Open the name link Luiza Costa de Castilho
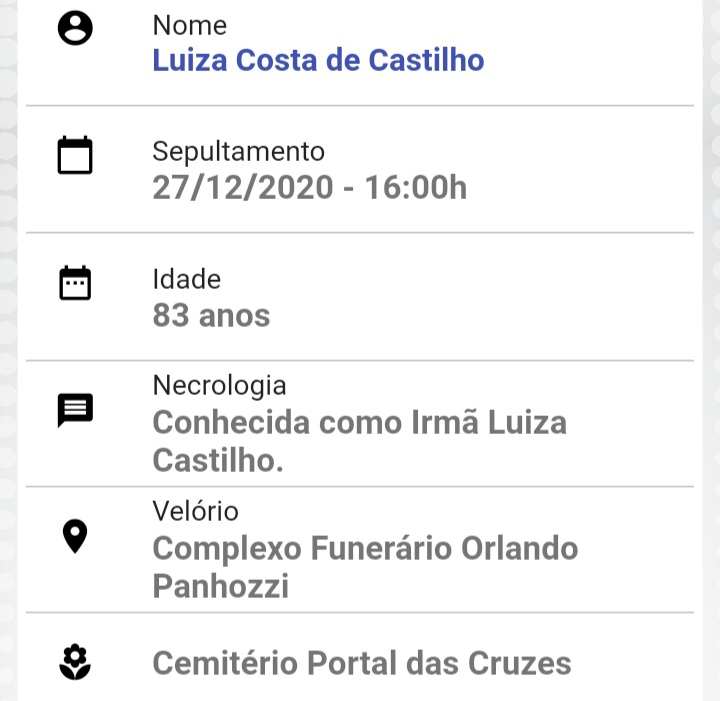Viewport: 720px width, 701px height. pos(318,60)
